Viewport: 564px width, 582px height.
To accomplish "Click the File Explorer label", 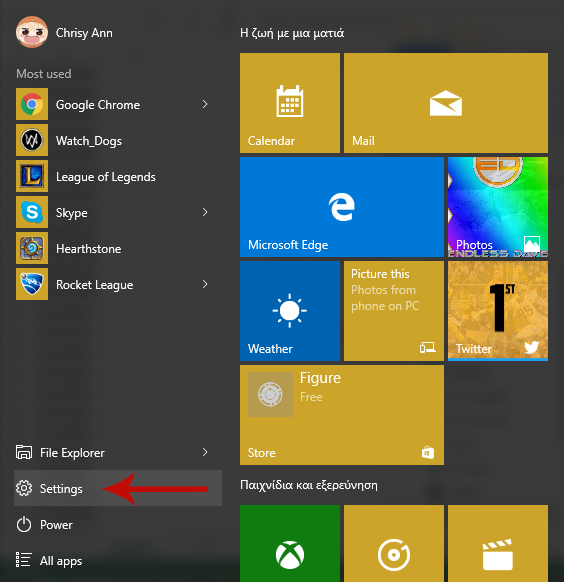I will click(72, 453).
